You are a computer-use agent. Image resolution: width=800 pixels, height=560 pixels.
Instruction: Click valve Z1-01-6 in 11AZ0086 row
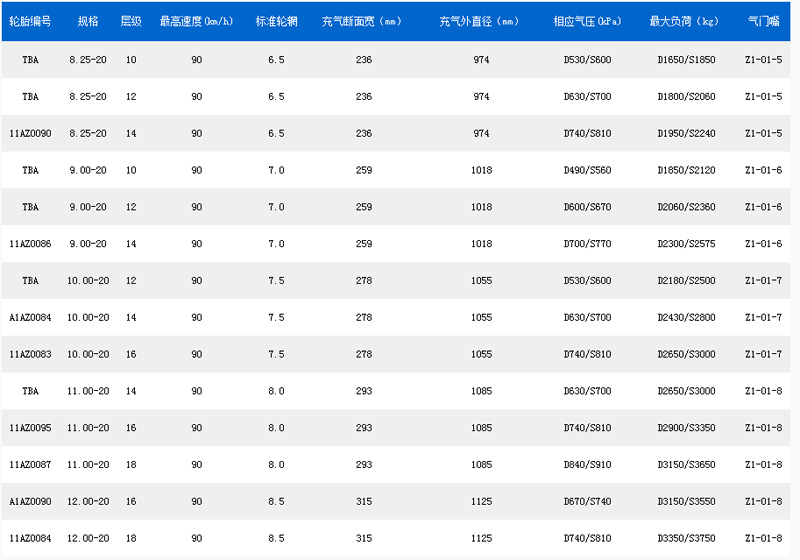coord(763,244)
